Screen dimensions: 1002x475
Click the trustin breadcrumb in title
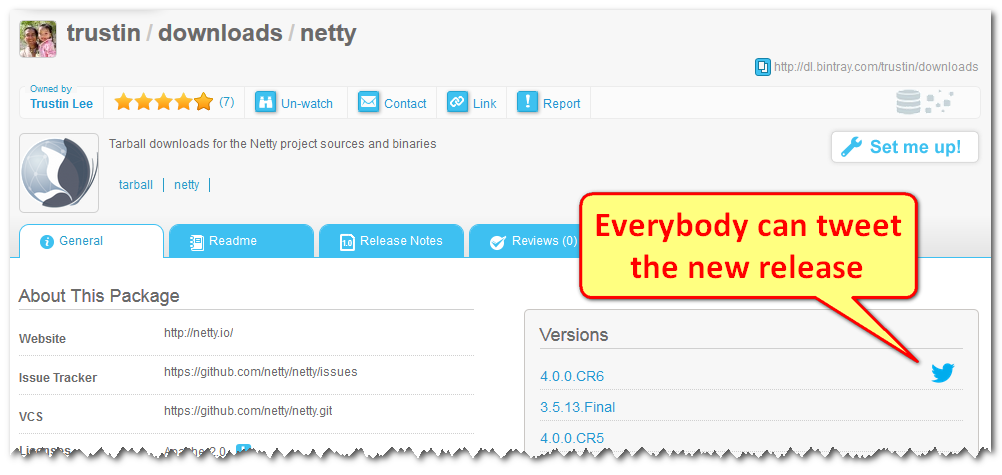coord(103,33)
